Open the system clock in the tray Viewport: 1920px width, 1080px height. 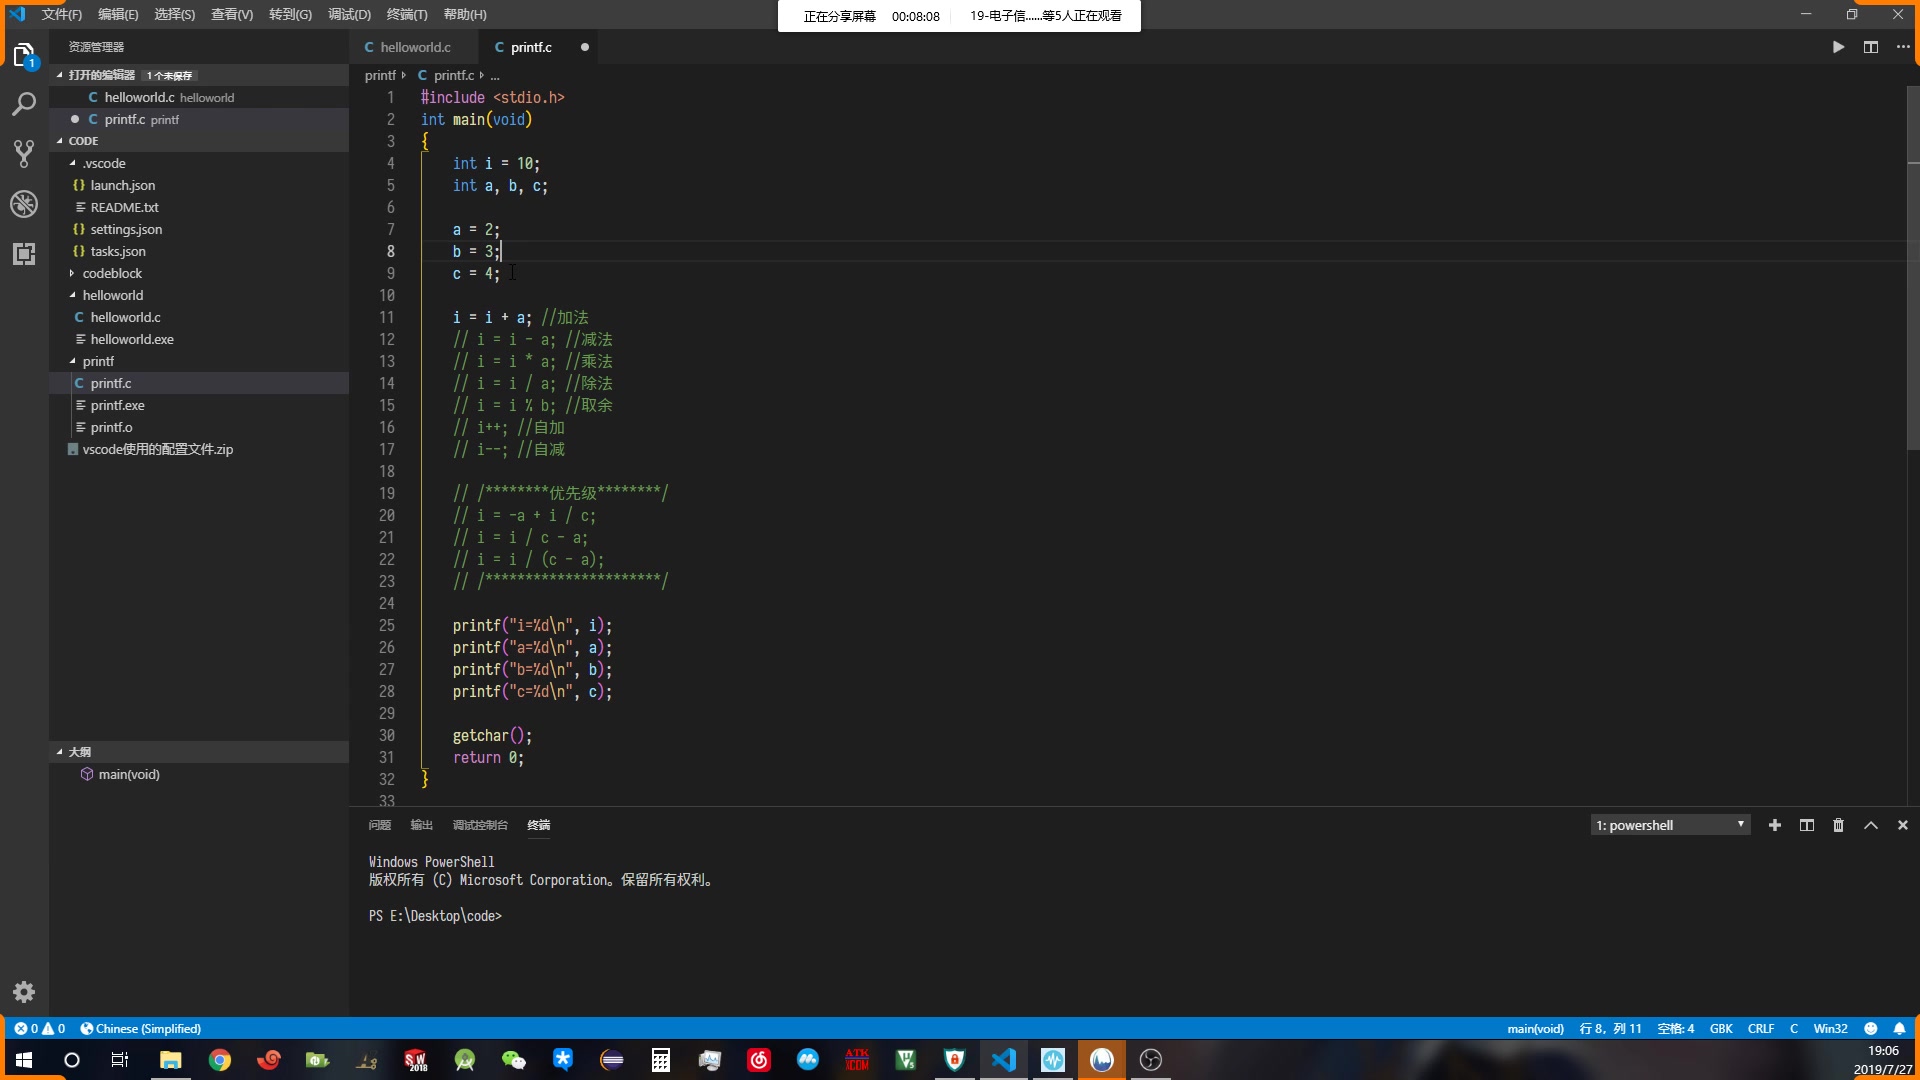[1883, 1060]
